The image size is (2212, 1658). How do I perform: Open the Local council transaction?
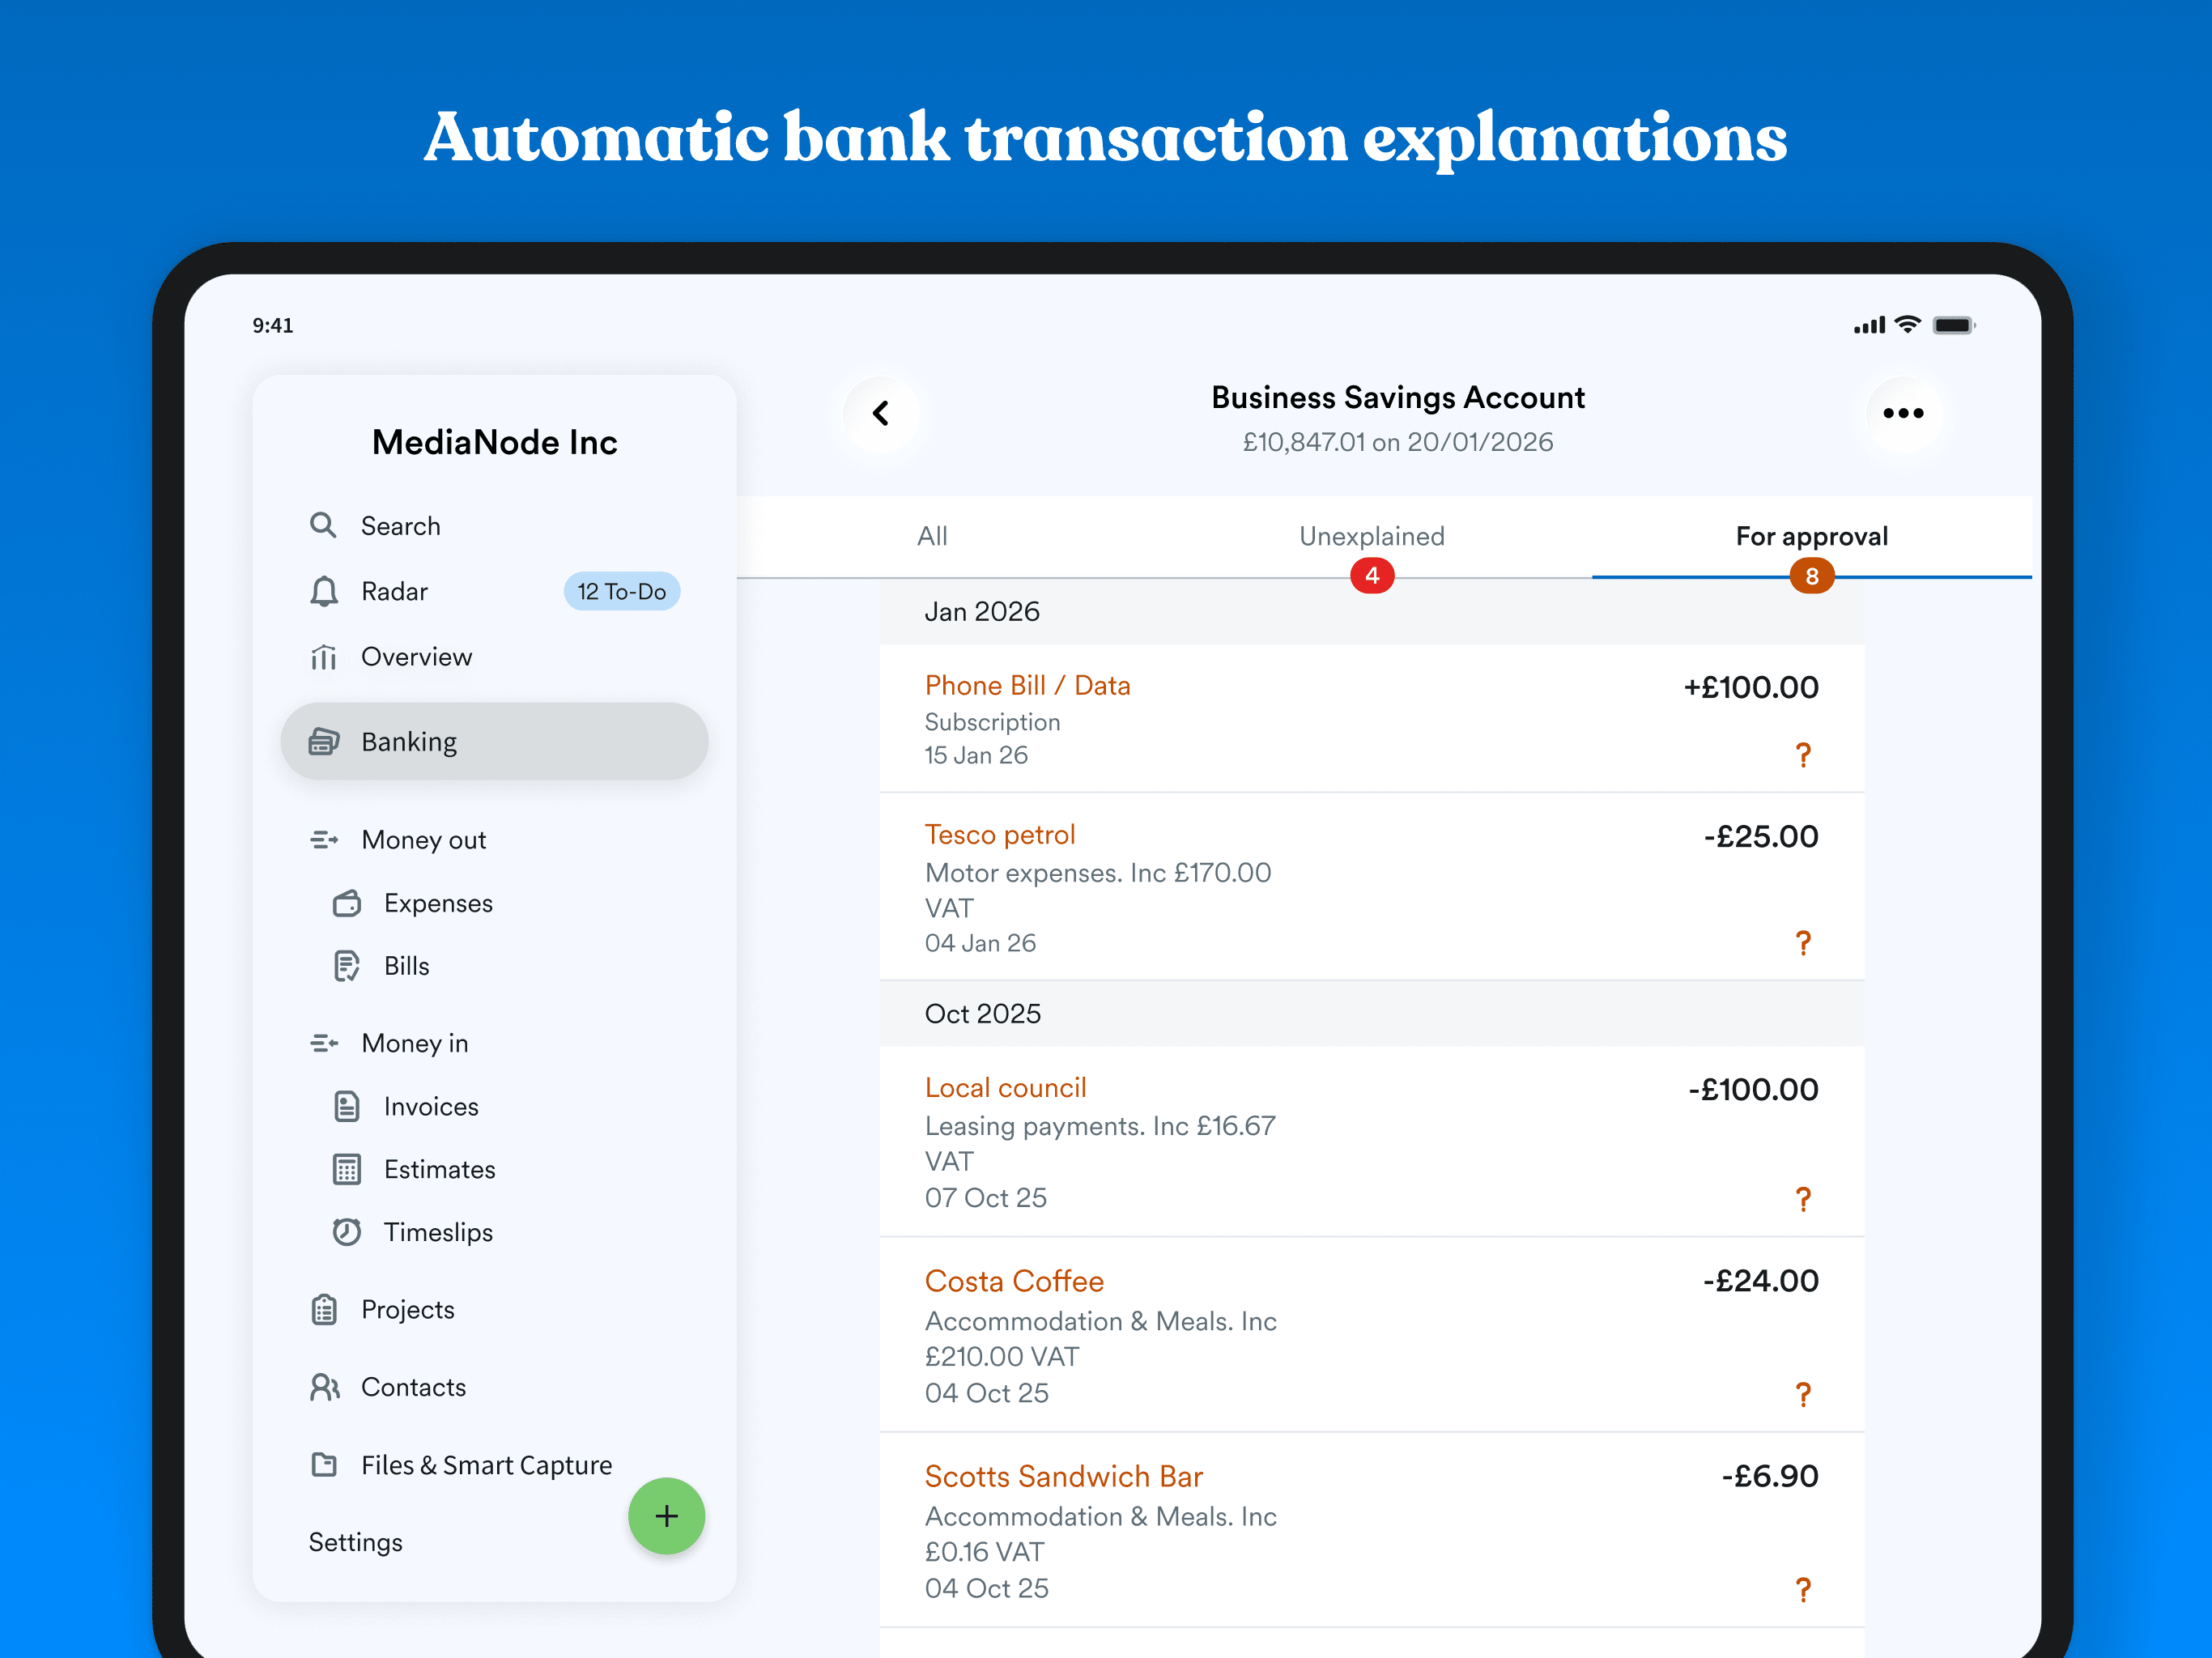[x=1371, y=1141]
